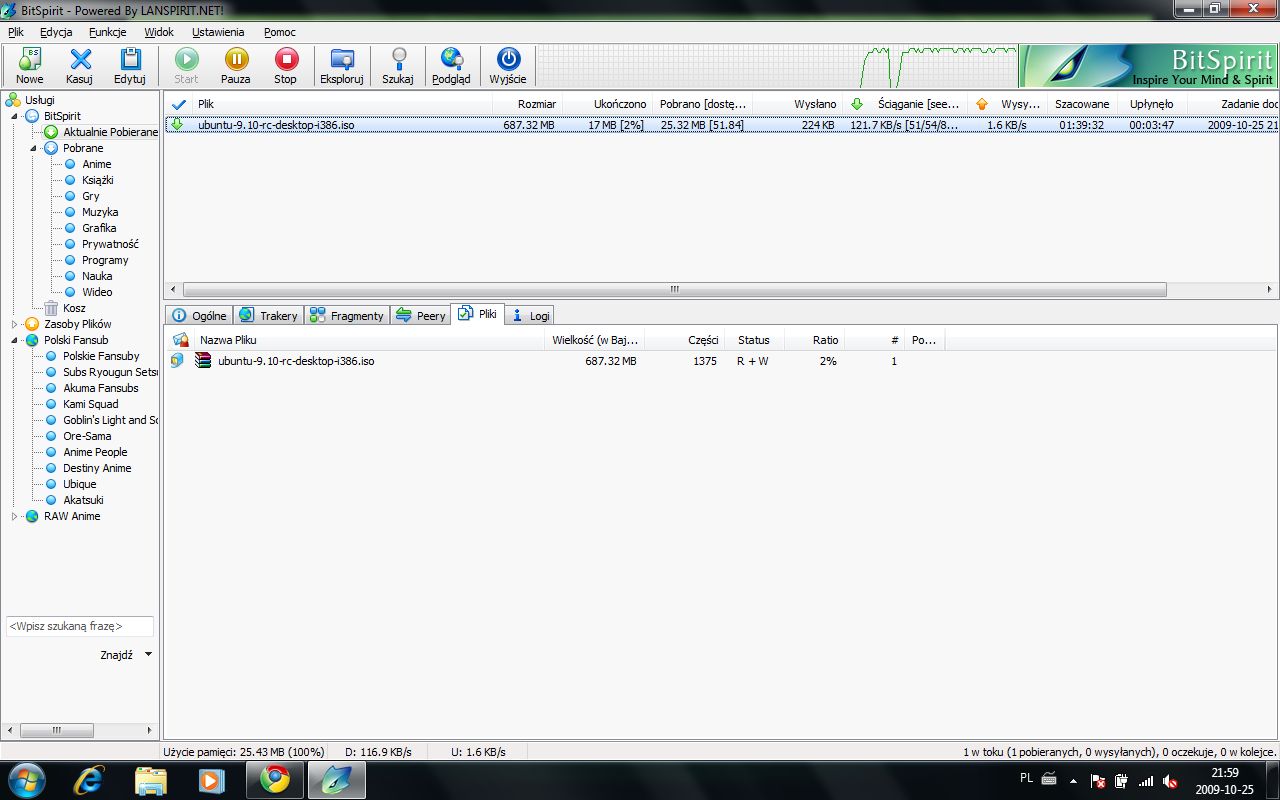
Task: Open the Ustawienia menu
Action: 218,32
